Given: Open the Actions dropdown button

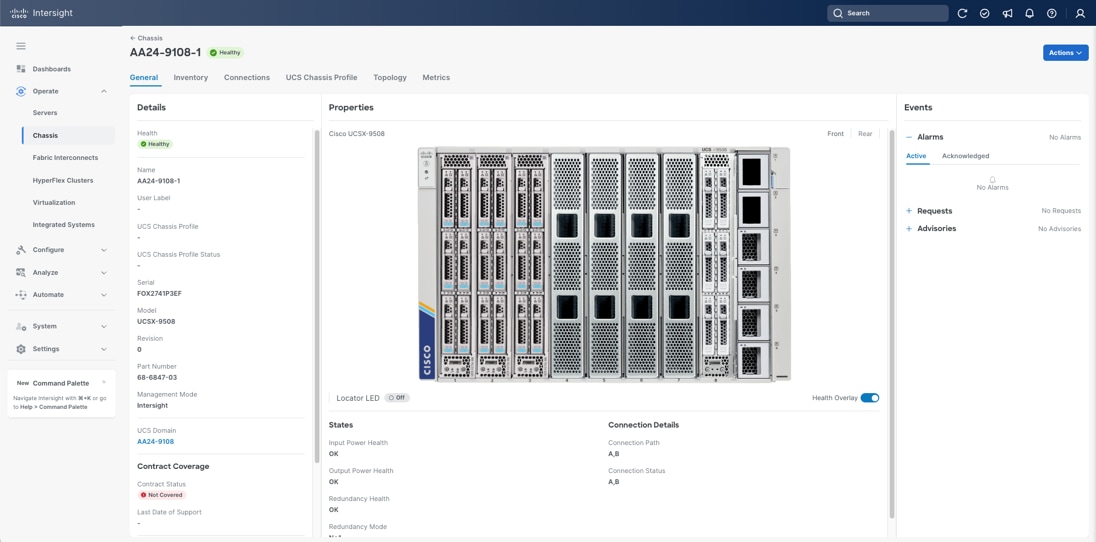Looking at the screenshot, I should point(1065,52).
